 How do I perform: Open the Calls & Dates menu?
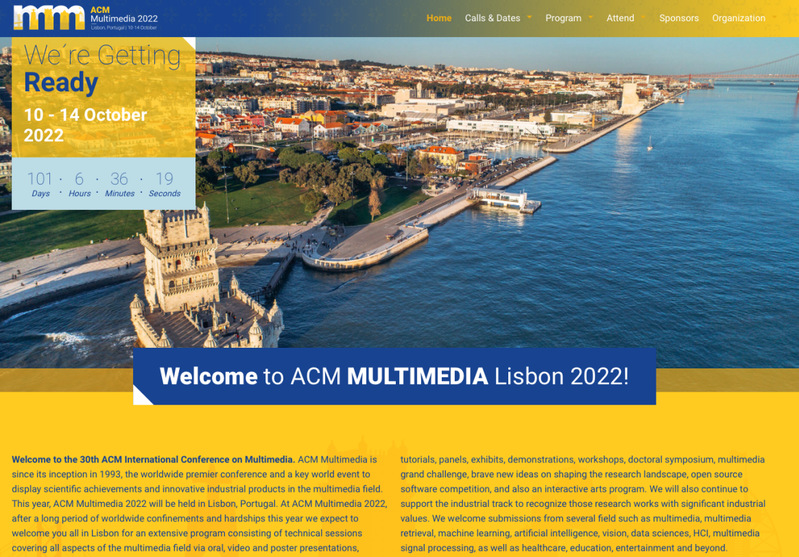click(x=492, y=18)
